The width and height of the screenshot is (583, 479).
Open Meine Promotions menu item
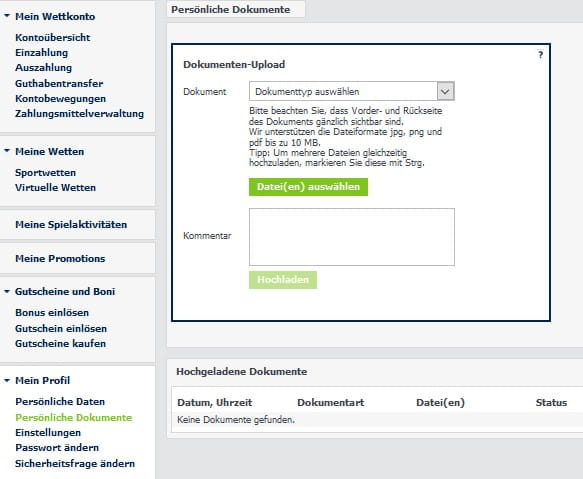tap(60, 258)
